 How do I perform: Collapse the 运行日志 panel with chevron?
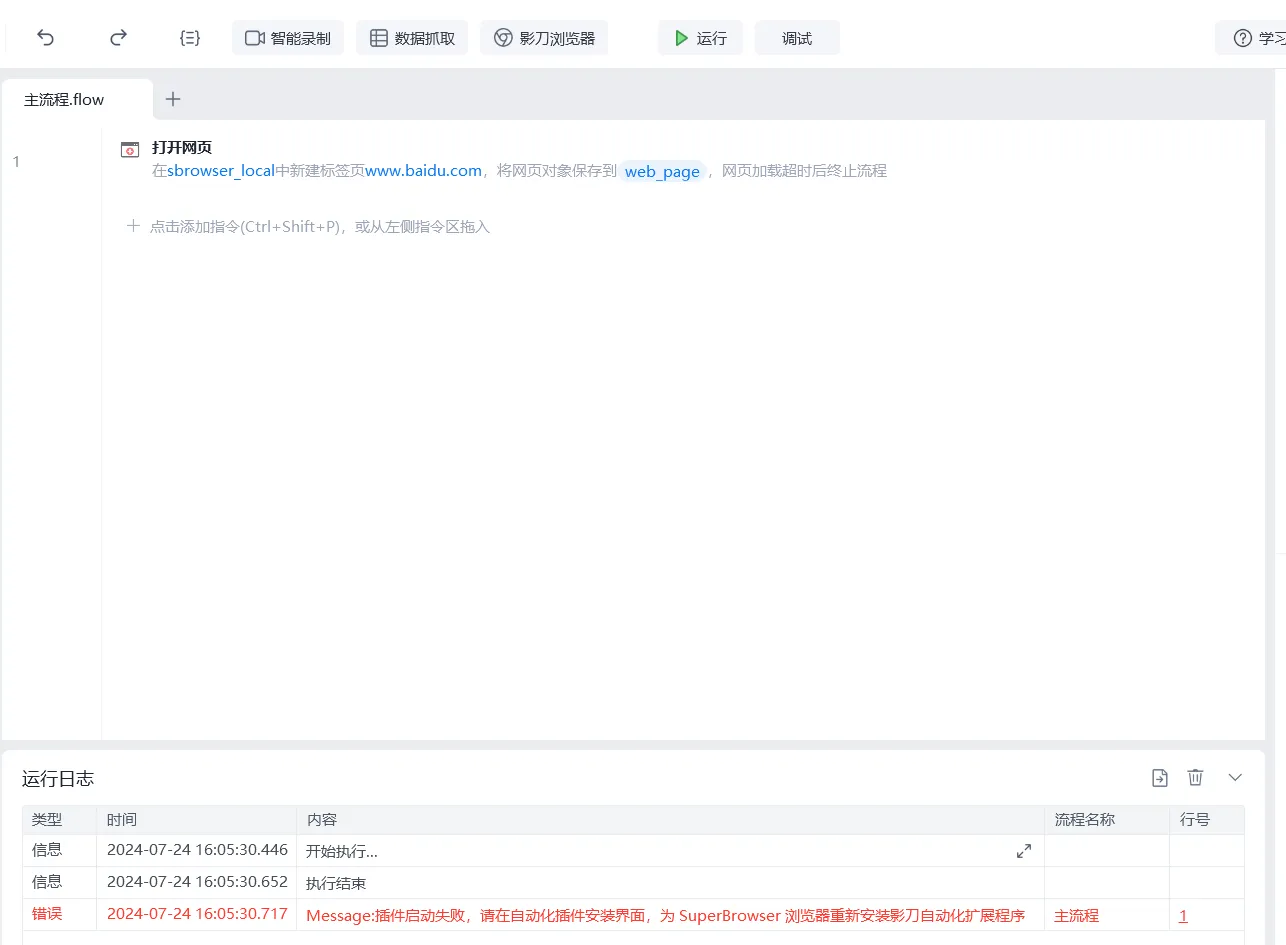[1235, 778]
